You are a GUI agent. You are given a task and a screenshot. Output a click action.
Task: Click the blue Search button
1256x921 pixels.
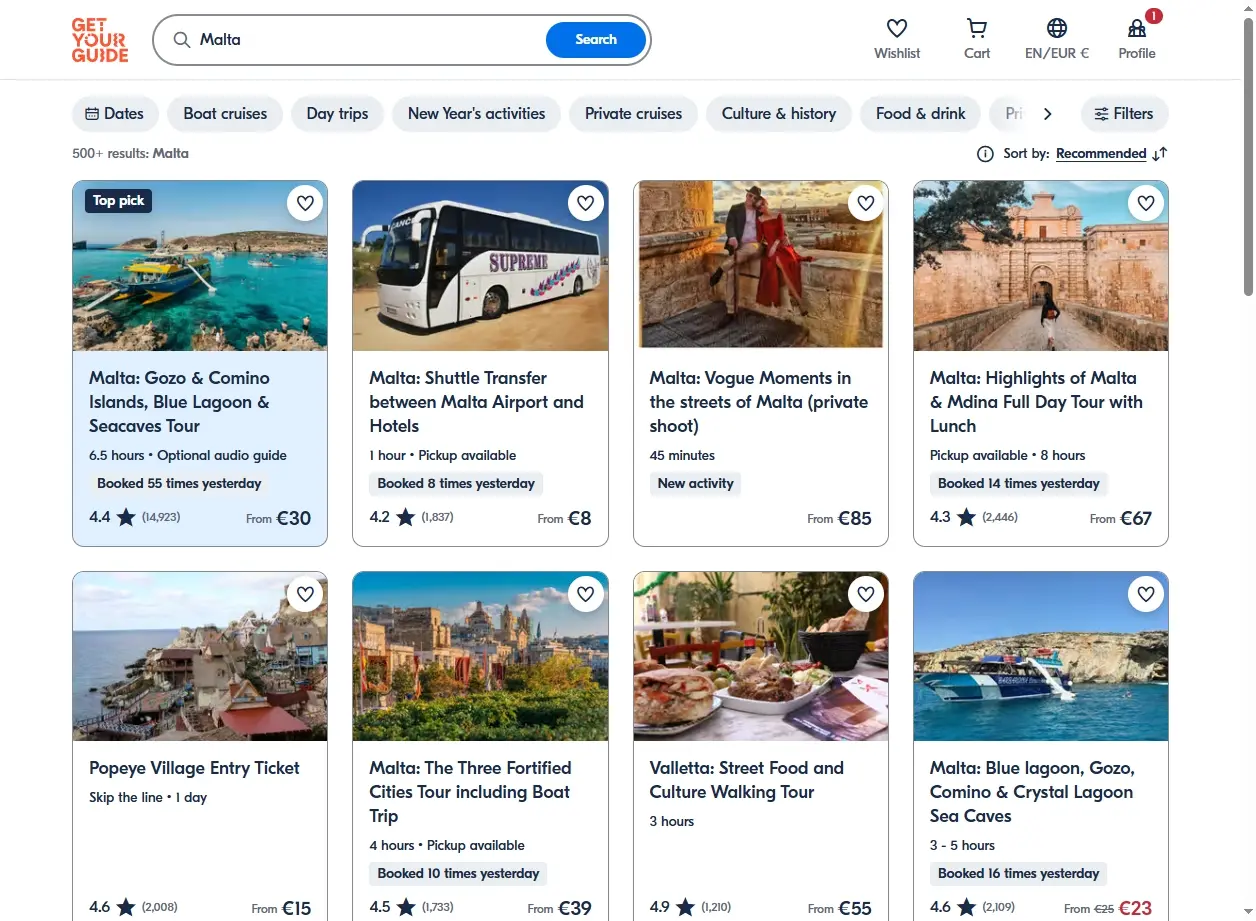tap(596, 40)
